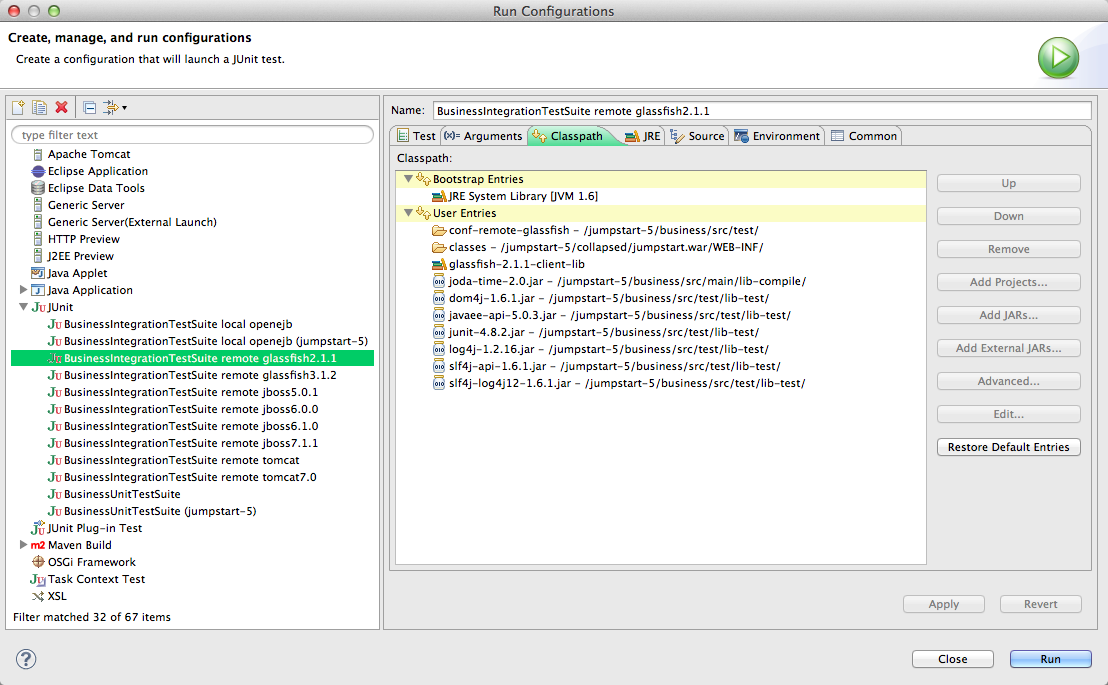The image size is (1108, 685).
Task: Click the New launch configuration icon
Action: 18,107
